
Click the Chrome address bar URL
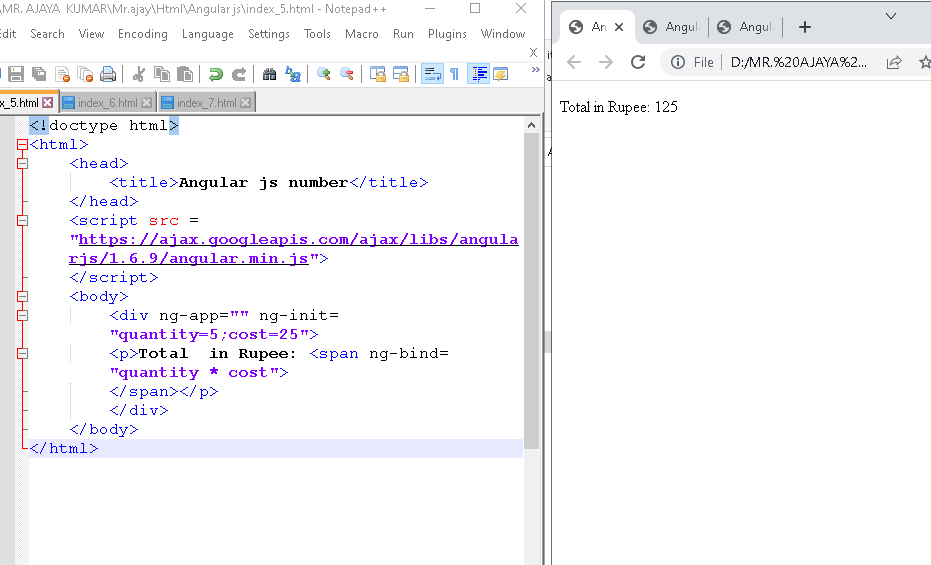click(799, 62)
